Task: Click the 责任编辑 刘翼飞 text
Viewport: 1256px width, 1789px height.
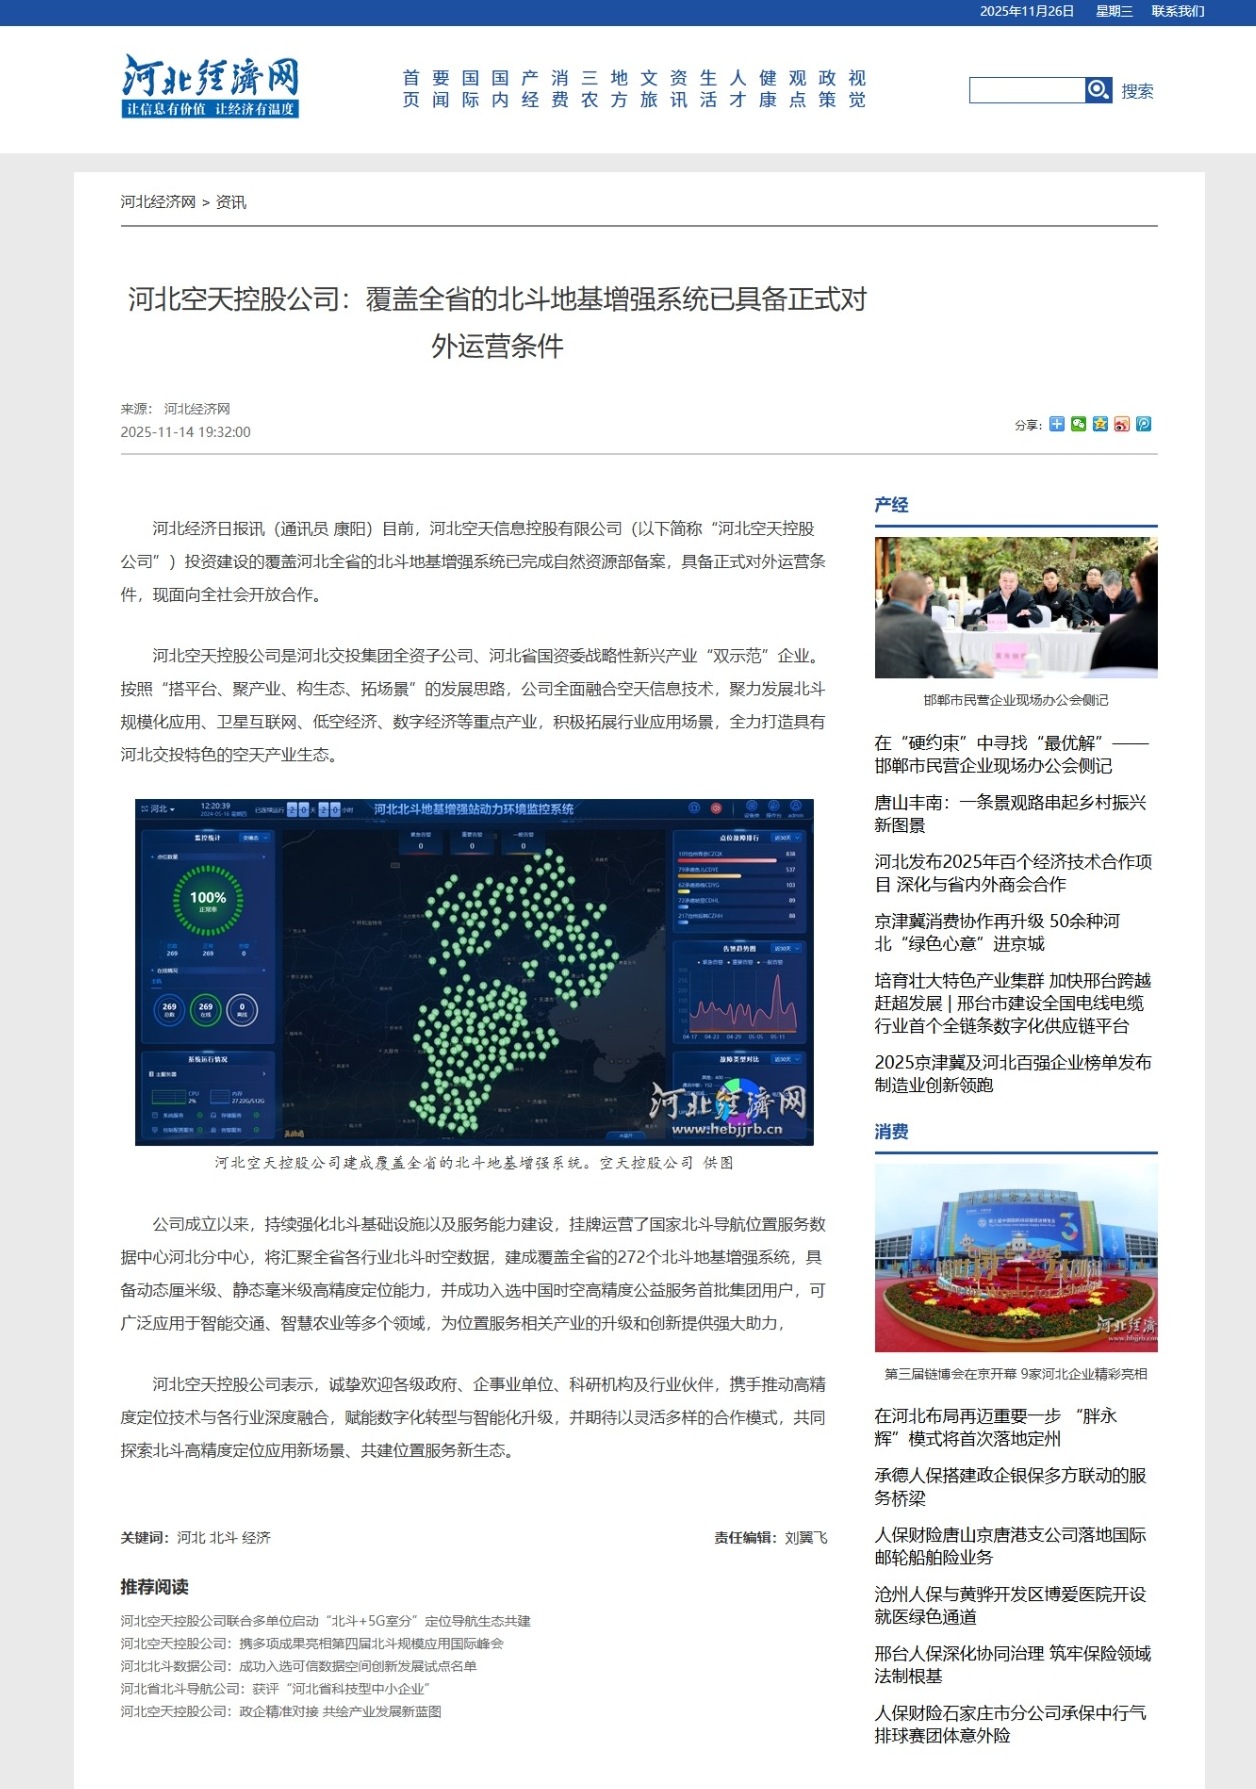Action: pos(771,1537)
